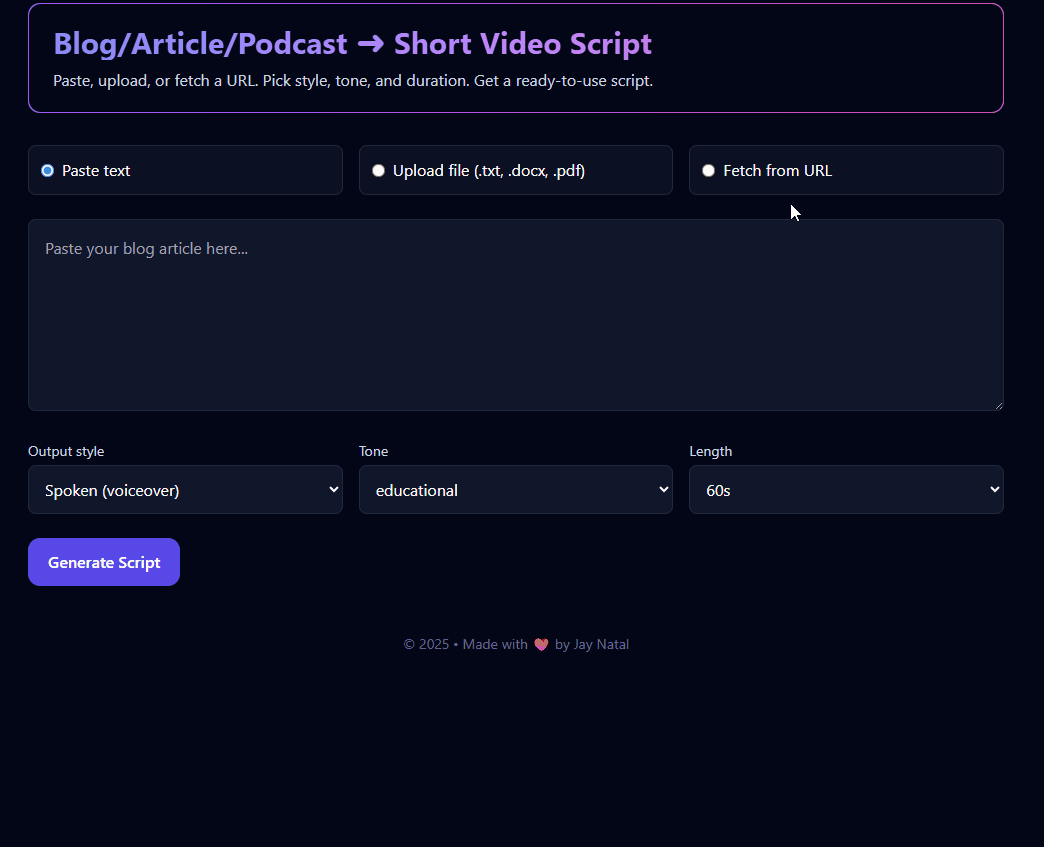
Task: Click the arrow symbol in the page title
Action: tap(370, 44)
